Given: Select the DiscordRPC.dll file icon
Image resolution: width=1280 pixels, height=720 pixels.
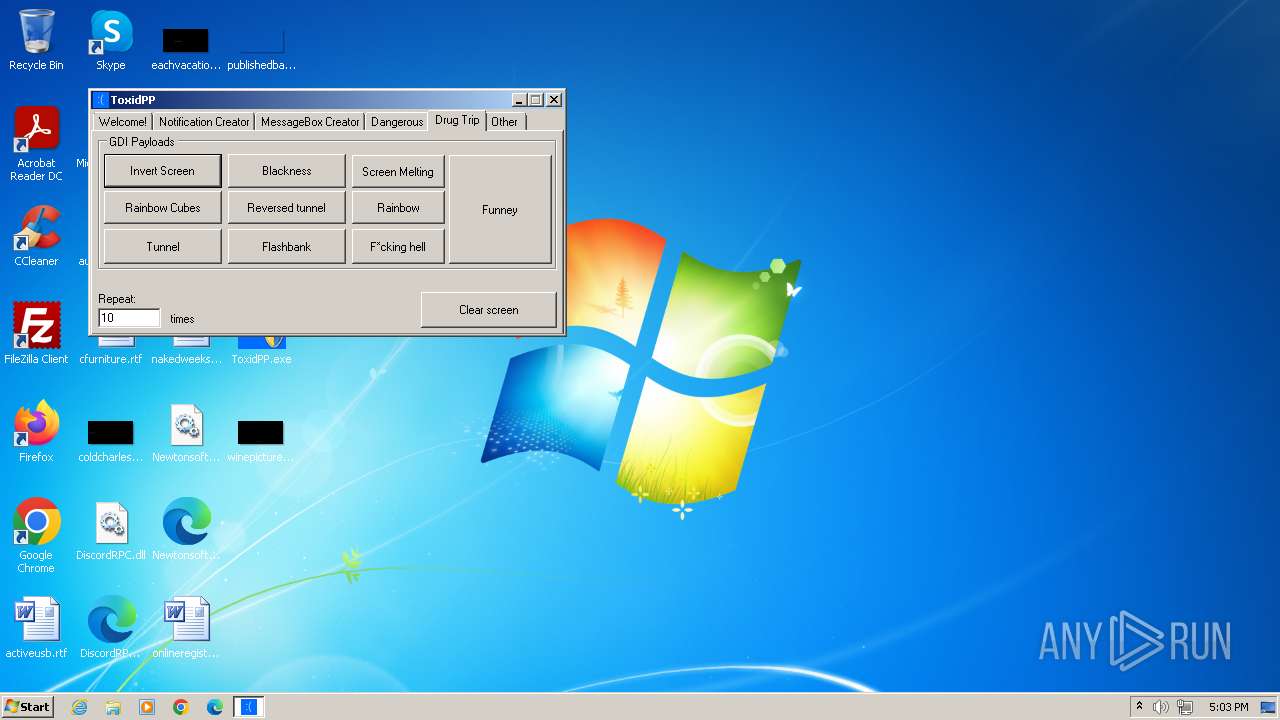Looking at the screenshot, I should coord(111,531).
